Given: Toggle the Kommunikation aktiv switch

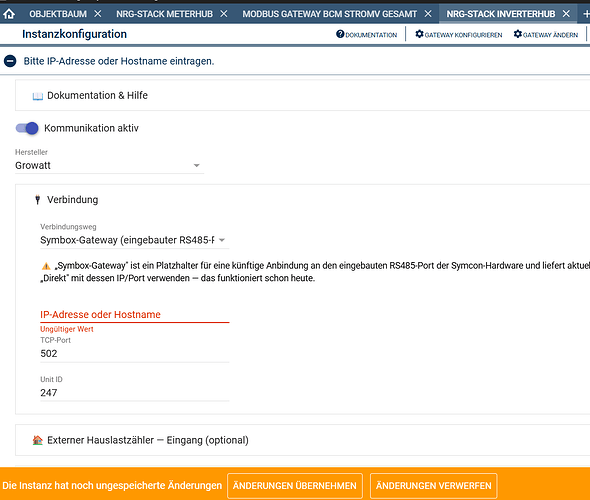Looking at the screenshot, I should [27, 128].
